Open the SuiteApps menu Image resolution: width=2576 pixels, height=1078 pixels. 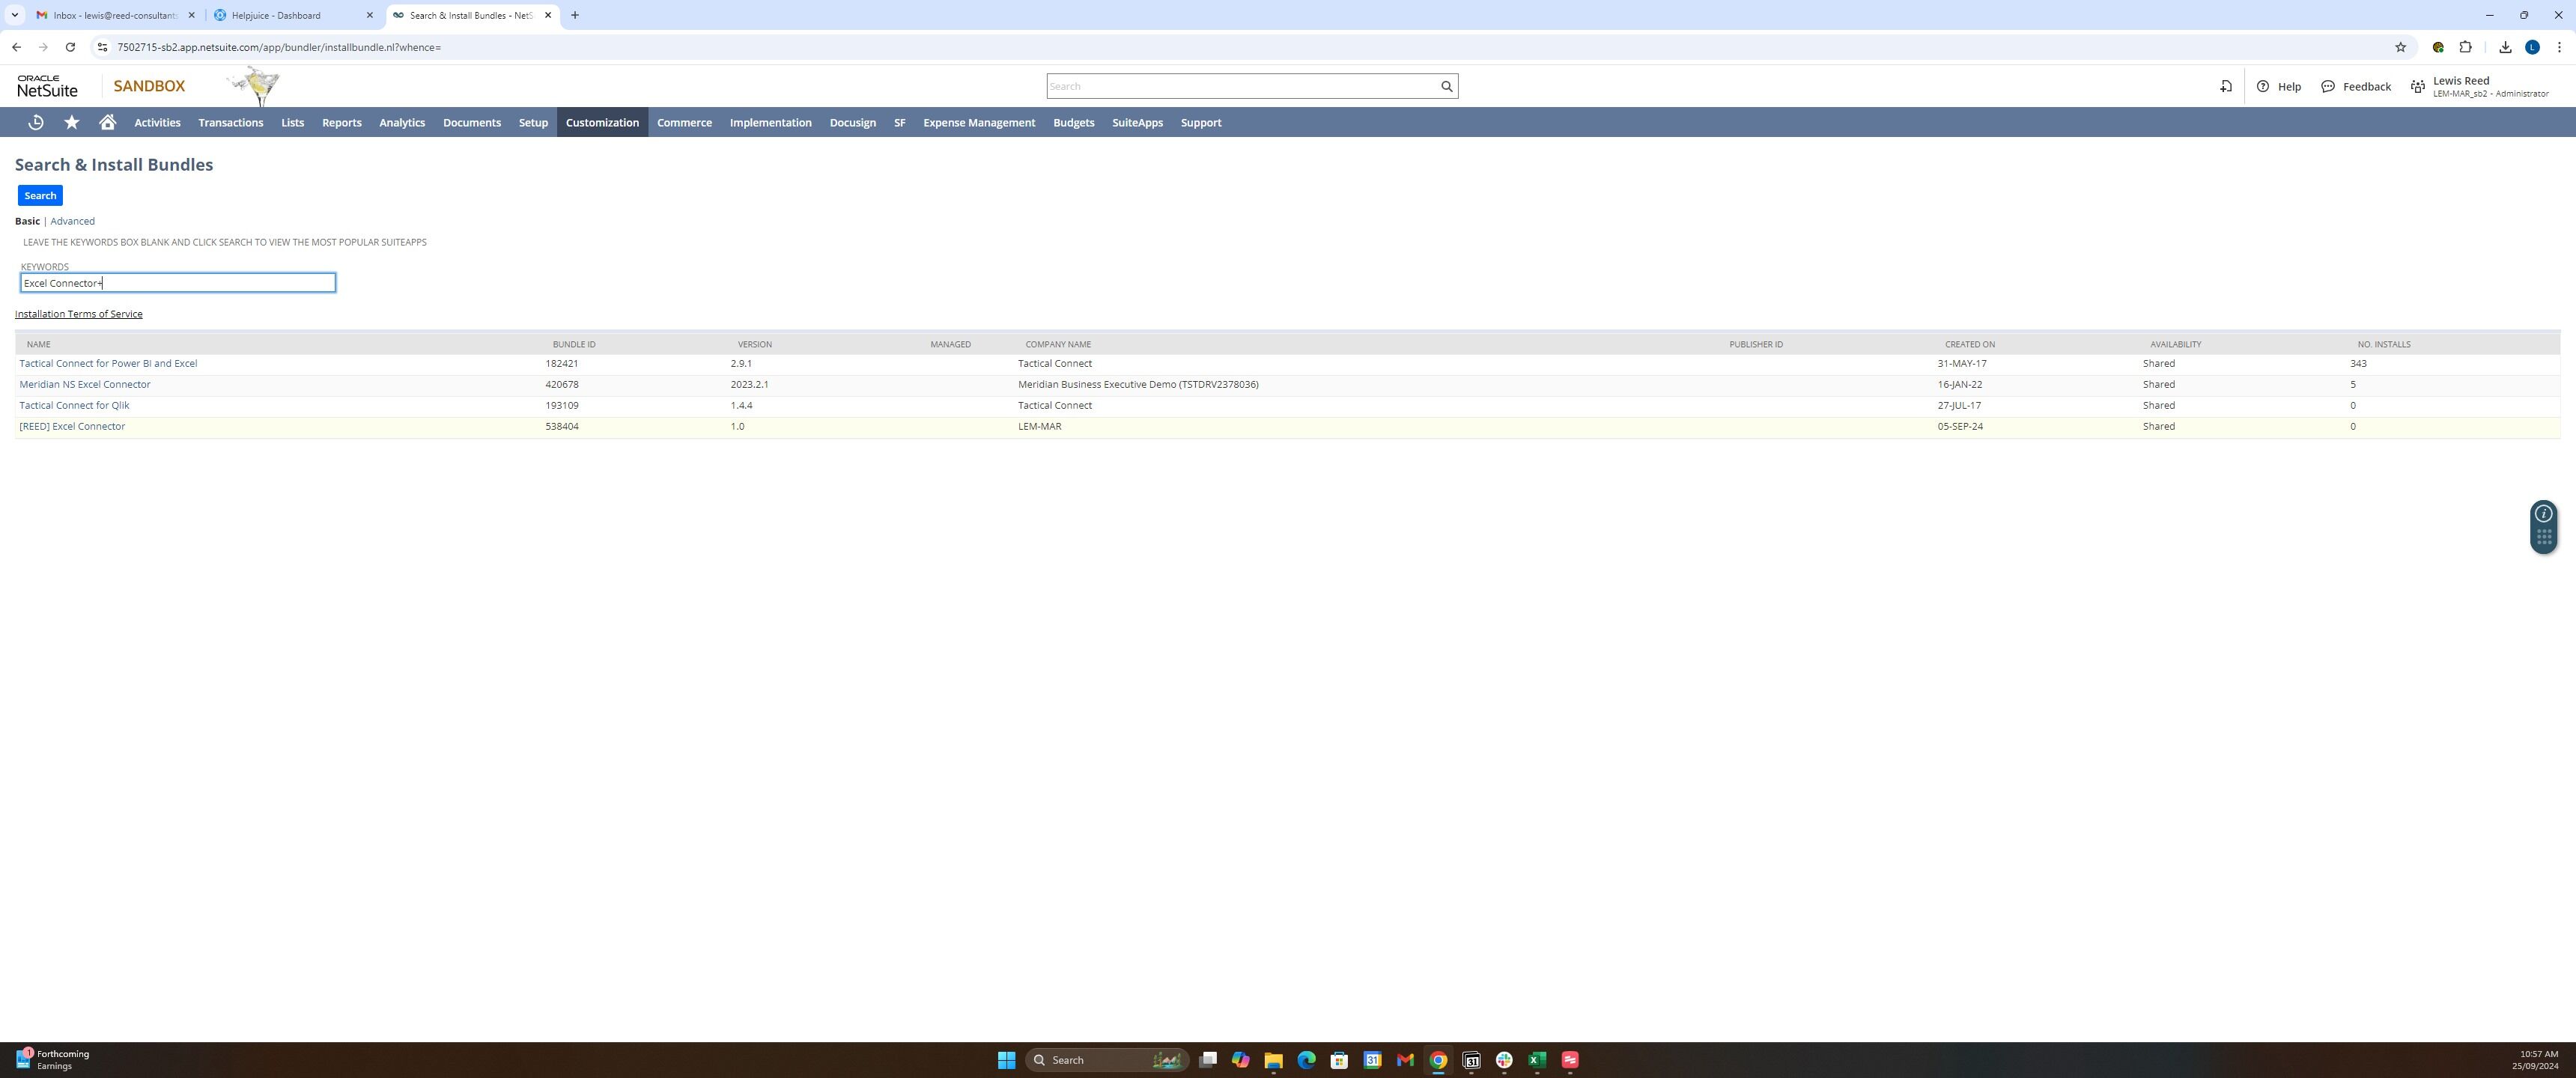[x=1137, y=122]
